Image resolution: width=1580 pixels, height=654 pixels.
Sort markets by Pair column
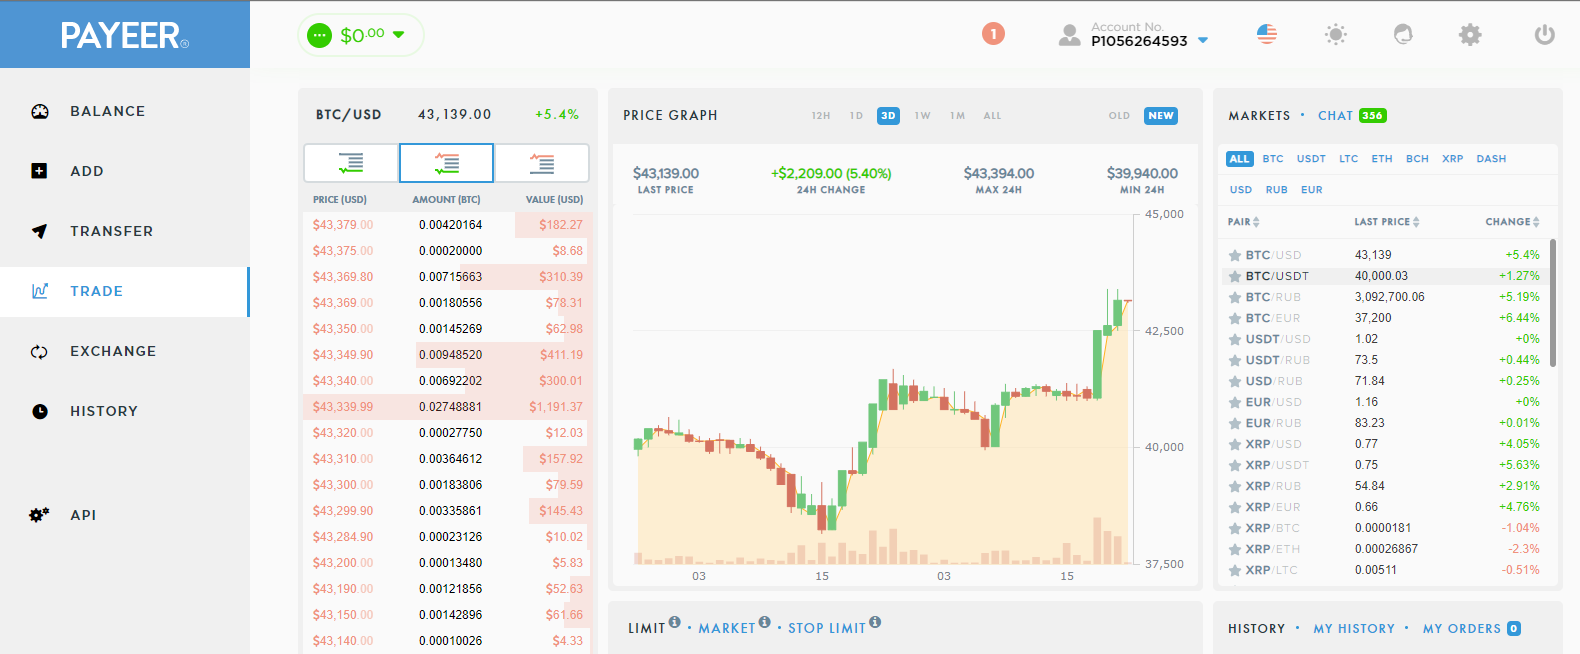(1244, 222)
